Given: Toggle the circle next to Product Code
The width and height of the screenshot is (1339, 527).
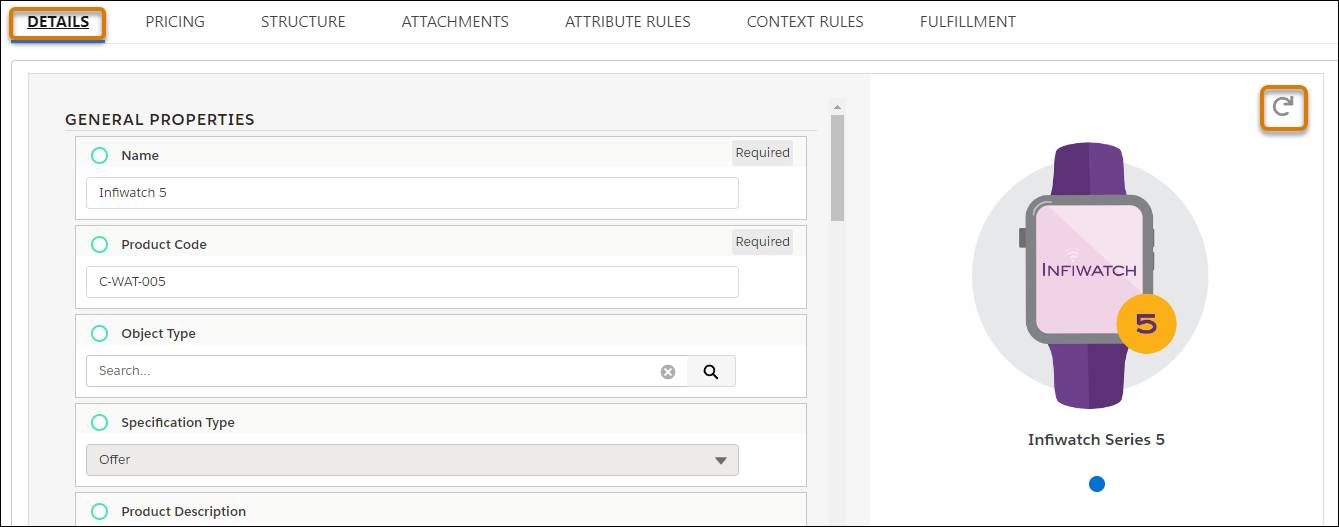Looking at the screenshot, I should click(99, 244).
